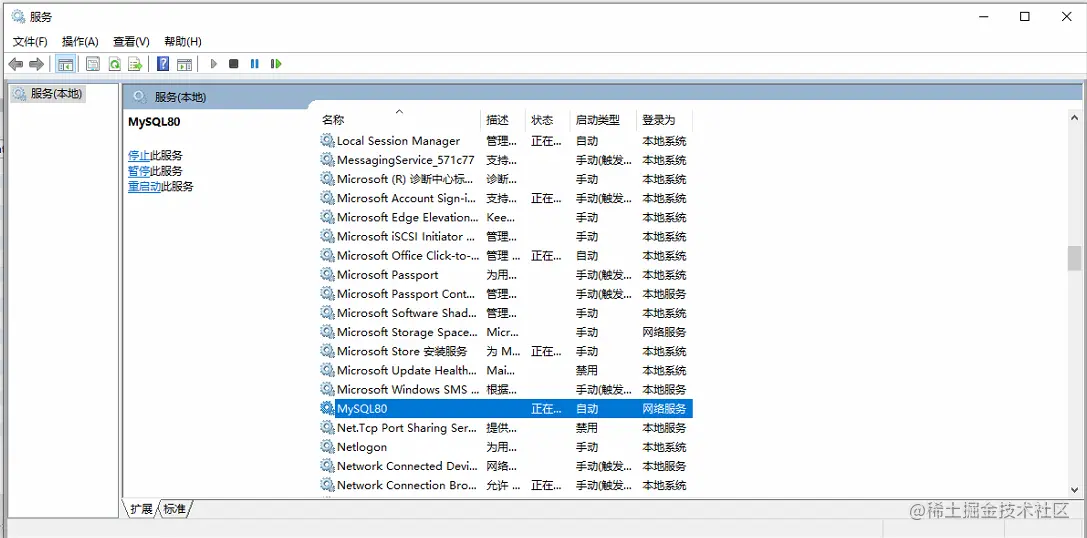This screenshot has width=1087, height=538.
Task: Click the scrollbar's down arrow
Action: [x=1074, y=489]
